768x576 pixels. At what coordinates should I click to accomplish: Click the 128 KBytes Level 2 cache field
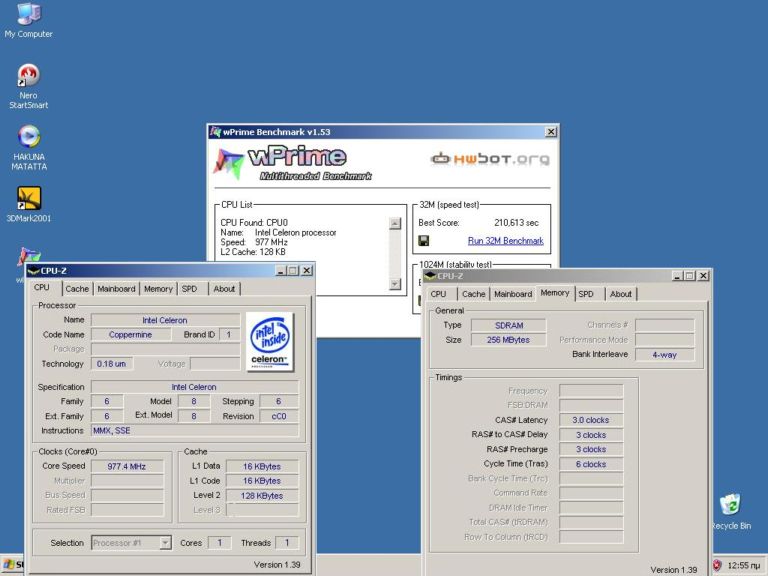[262, 496]
